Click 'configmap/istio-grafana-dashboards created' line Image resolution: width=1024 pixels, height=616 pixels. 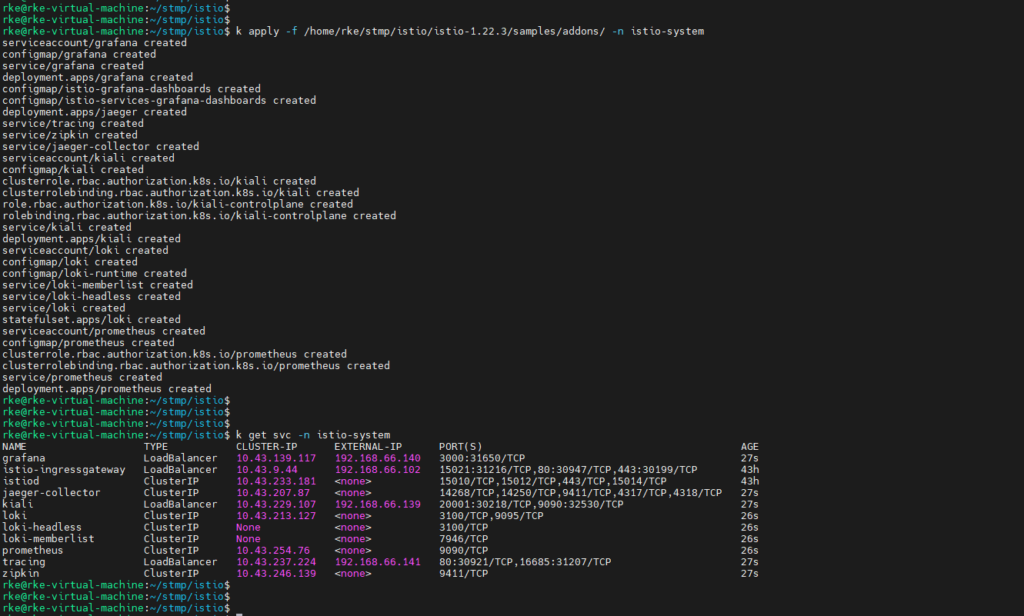coord(131,89)
